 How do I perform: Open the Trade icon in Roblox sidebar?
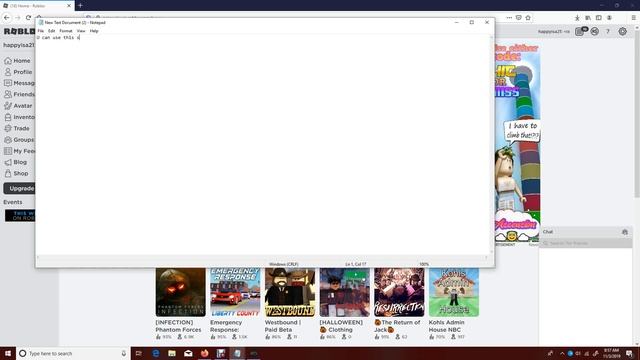[8, 128]
